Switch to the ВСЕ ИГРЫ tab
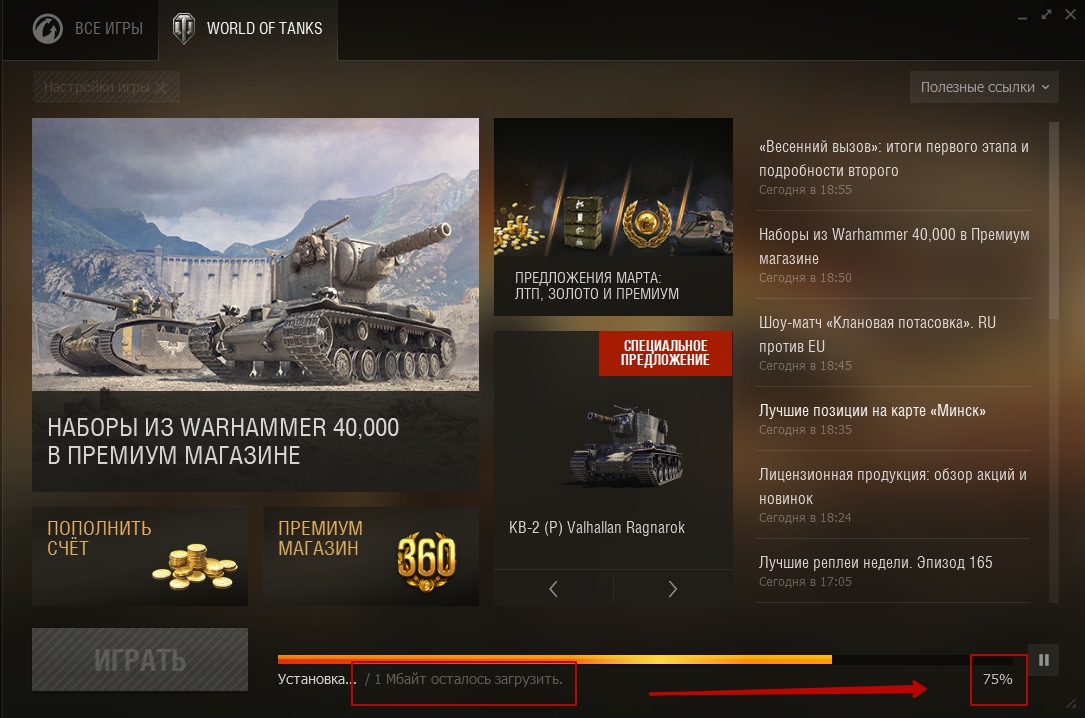 click(89, 29)
